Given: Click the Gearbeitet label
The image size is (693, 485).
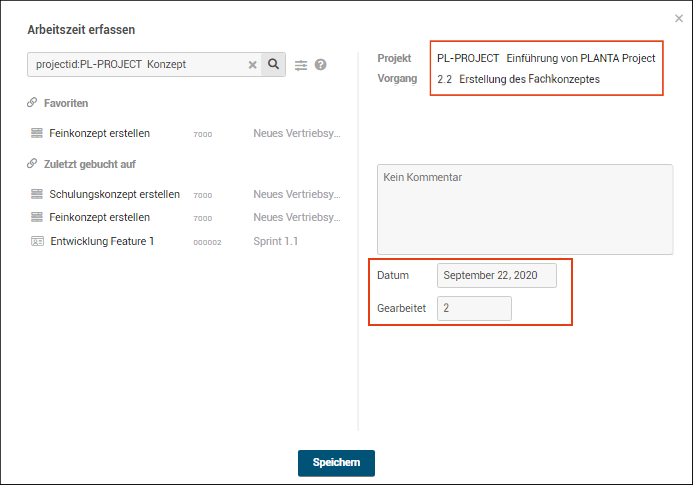Looking at the screenshot, I should 401,308.
